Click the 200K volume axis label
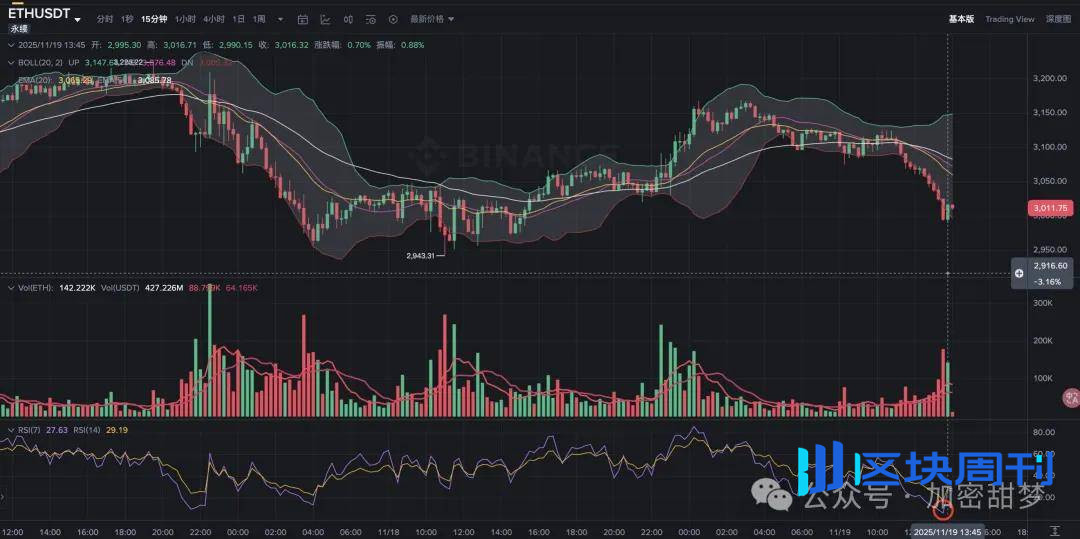Screen dimensions: 1080x539 (1041, 341)
